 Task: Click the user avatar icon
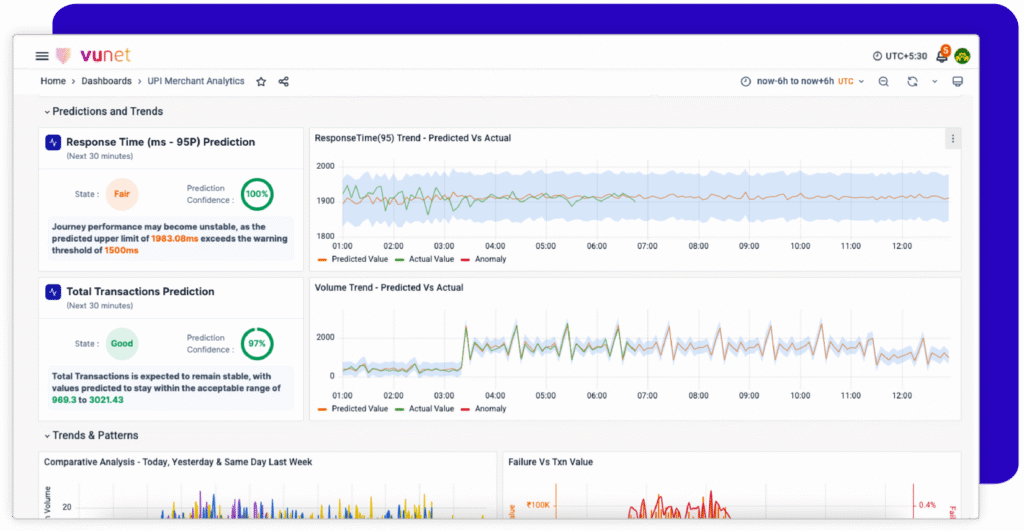[962, 56]
